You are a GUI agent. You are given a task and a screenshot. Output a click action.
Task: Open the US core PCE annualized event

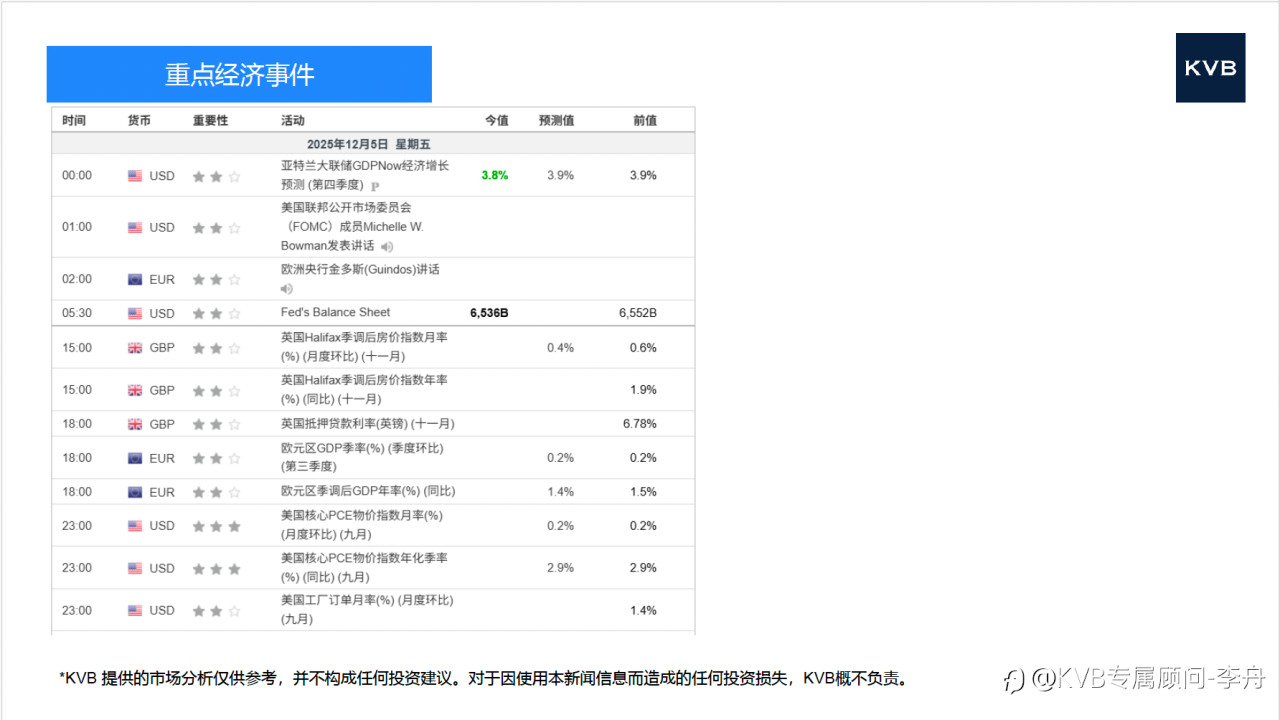tap(364, 567)
